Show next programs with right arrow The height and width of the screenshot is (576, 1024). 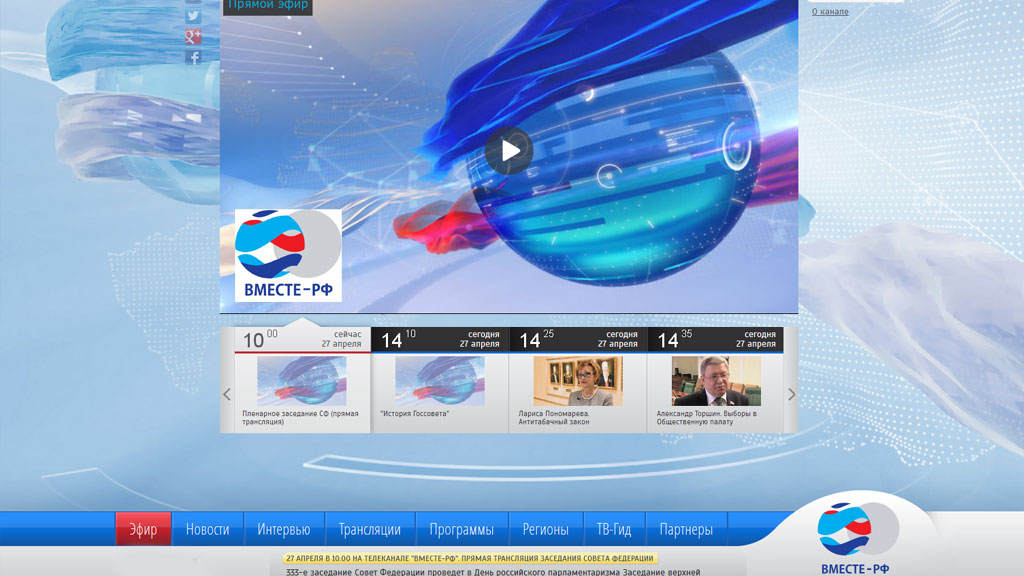point(792,394)
